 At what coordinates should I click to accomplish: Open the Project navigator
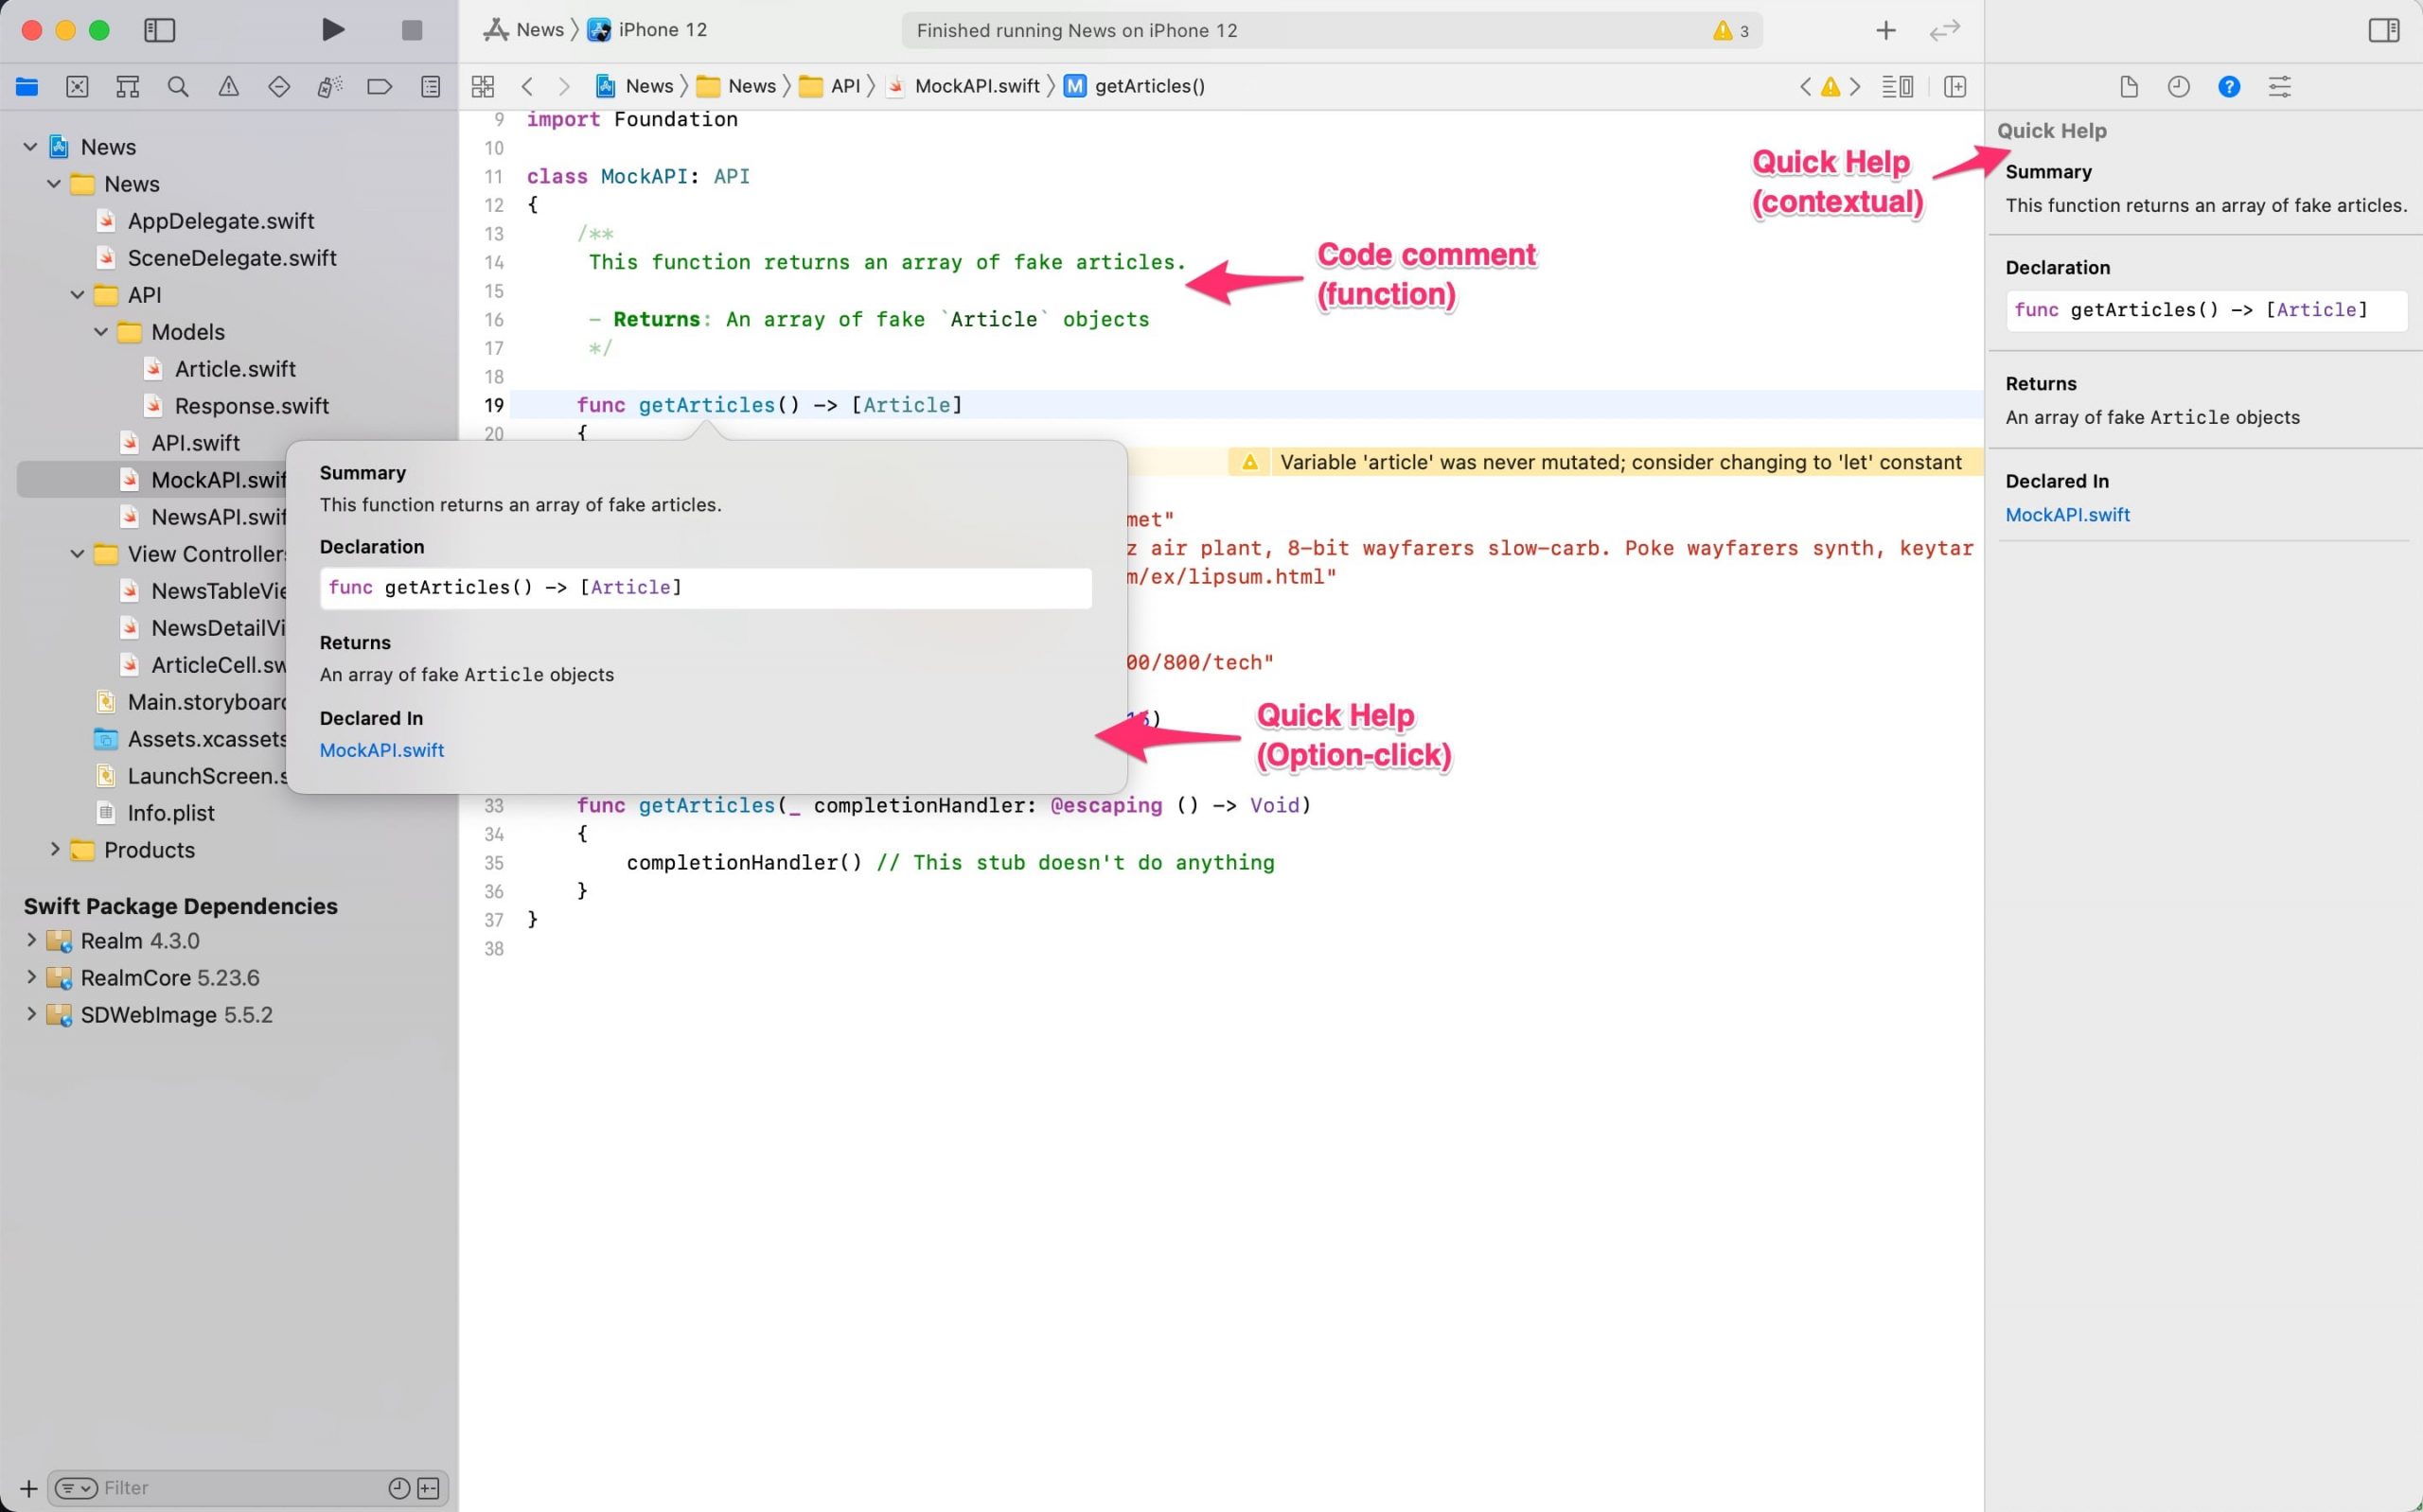pos(27,87)
